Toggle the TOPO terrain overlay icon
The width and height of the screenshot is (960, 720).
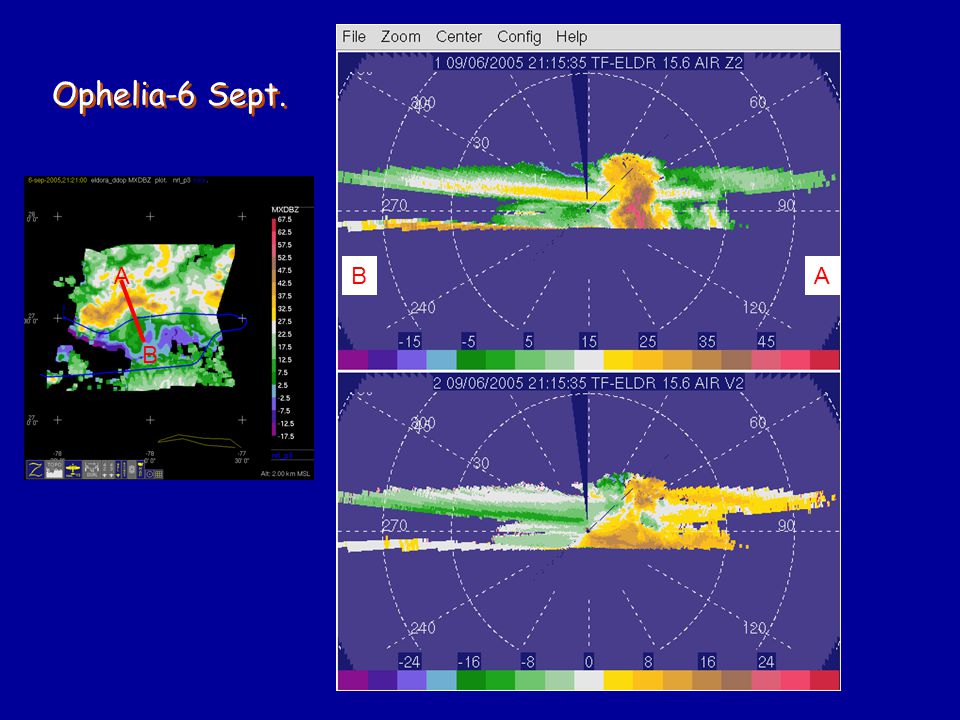(54, 470)
